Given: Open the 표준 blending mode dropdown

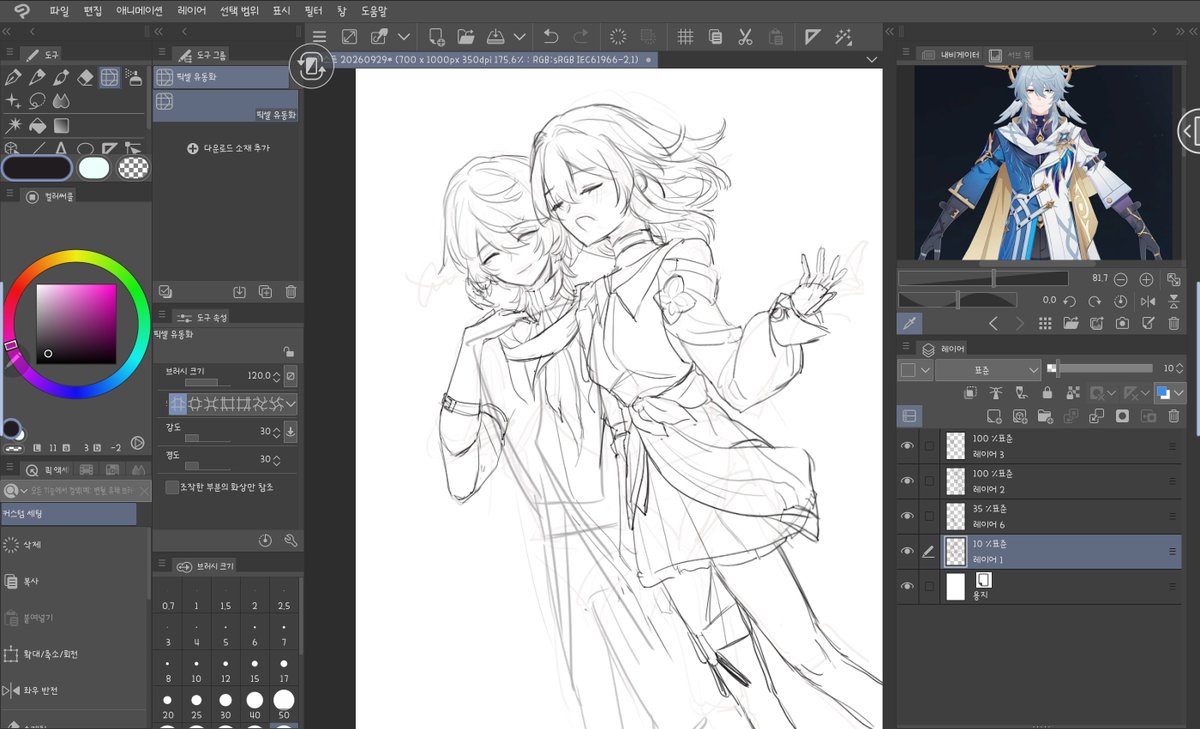Looking at the screenshot, I should [x=988, y=370].
